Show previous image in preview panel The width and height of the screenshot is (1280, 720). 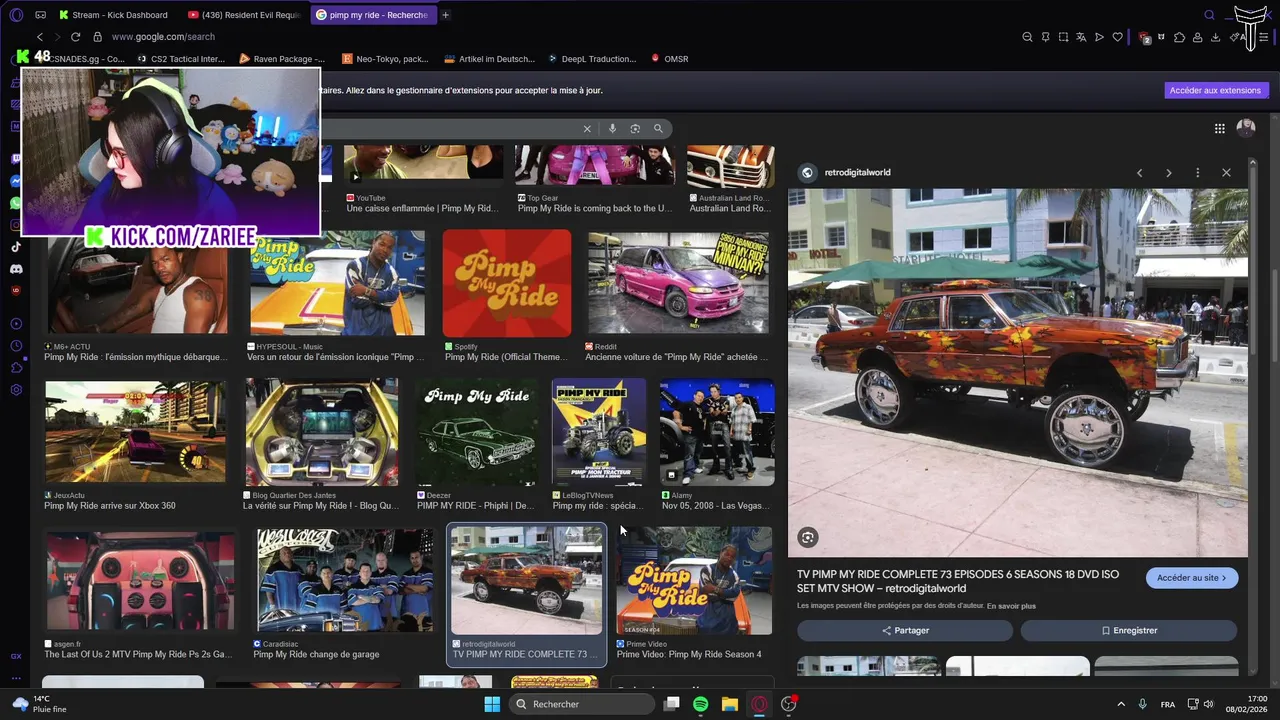click(x=1139, y=173)
